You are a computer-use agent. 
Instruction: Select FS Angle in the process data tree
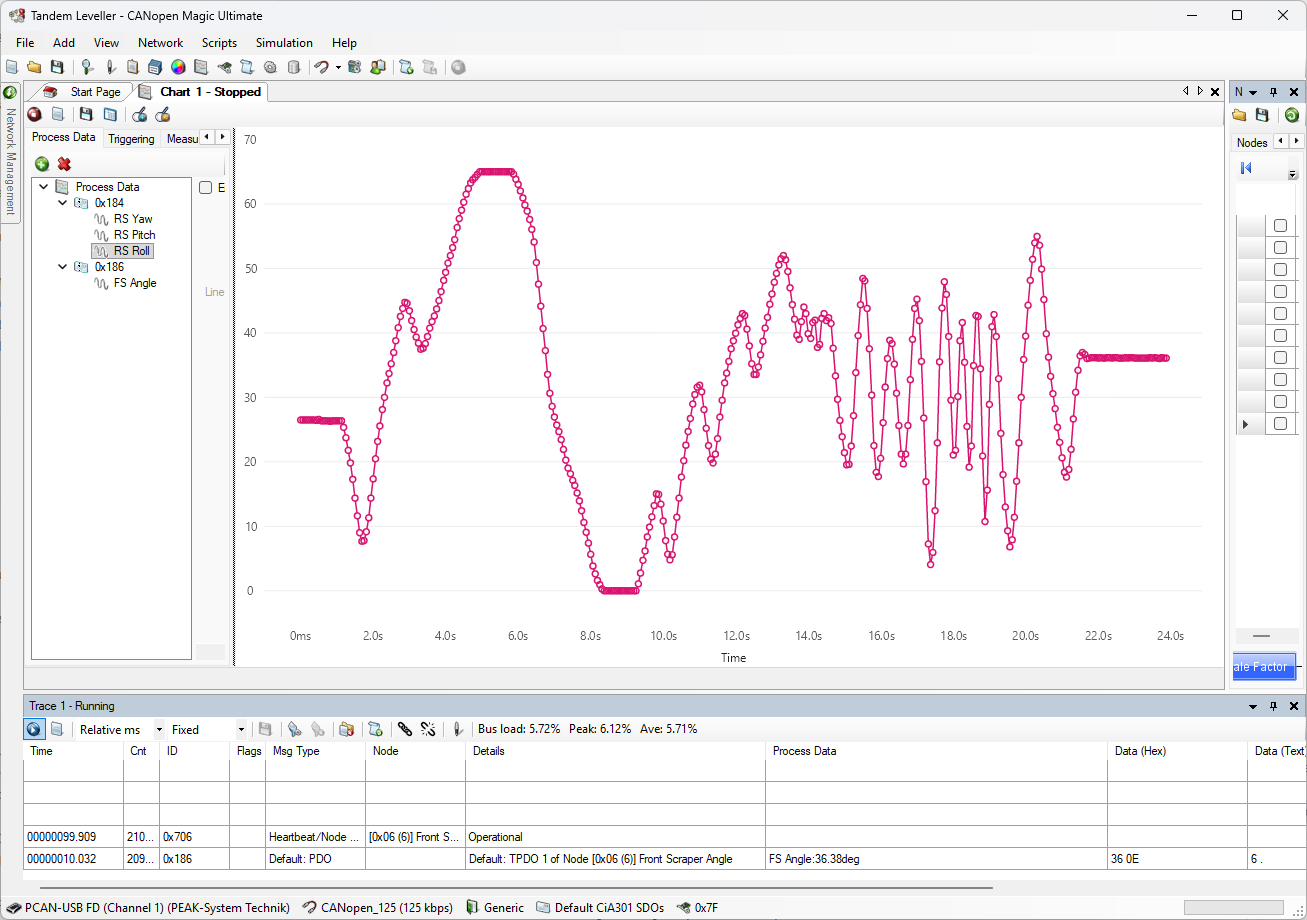point(134,283)
